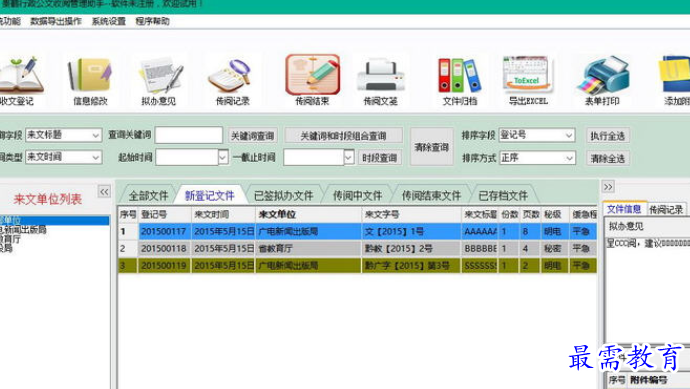Click the 黔广字【2015】第3号 cell
This screenshot has height=389, width=690.
[x=411, y=265]
